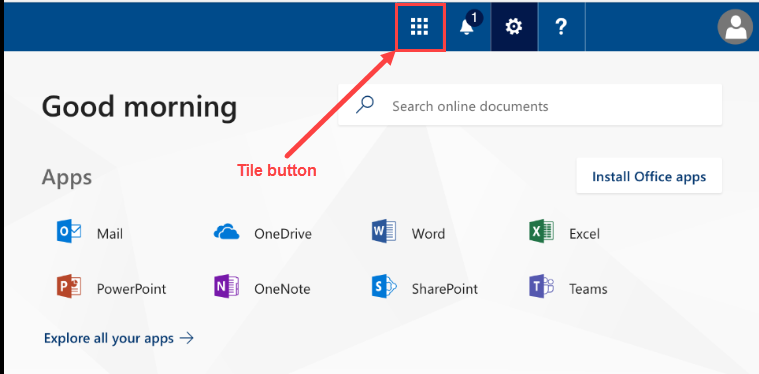
Task: Open the account profile avatar
Action: [736, 27]
